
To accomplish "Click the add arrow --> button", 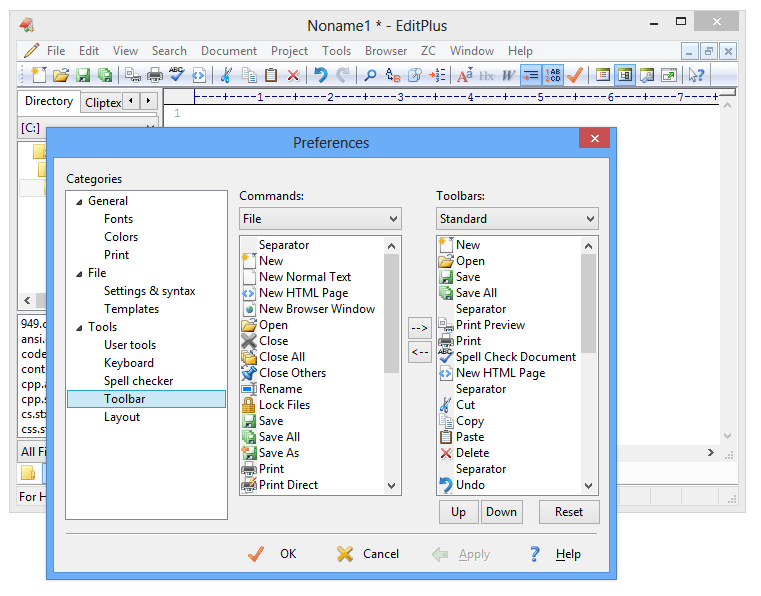I will click(419, 328).
